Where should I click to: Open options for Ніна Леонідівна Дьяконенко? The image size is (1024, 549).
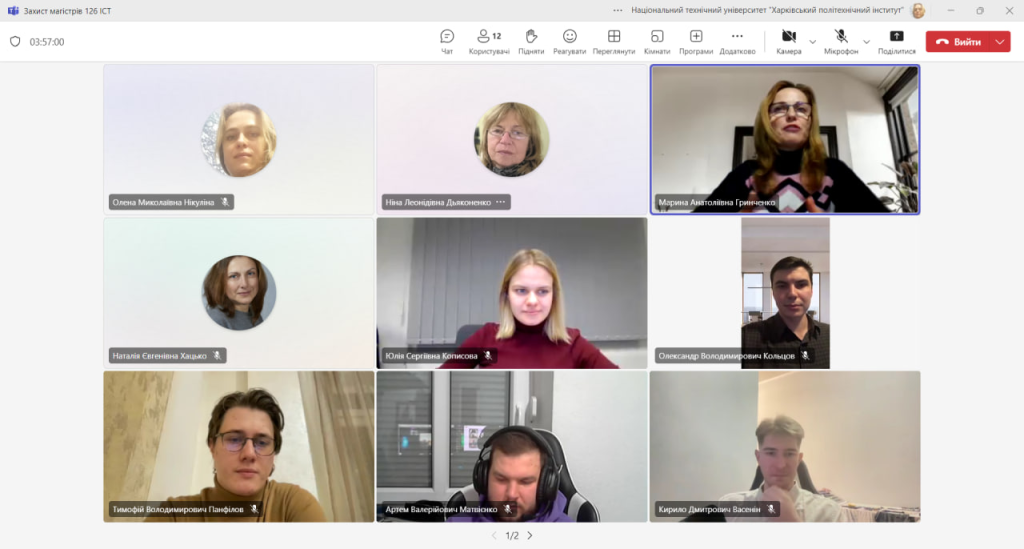501,202
